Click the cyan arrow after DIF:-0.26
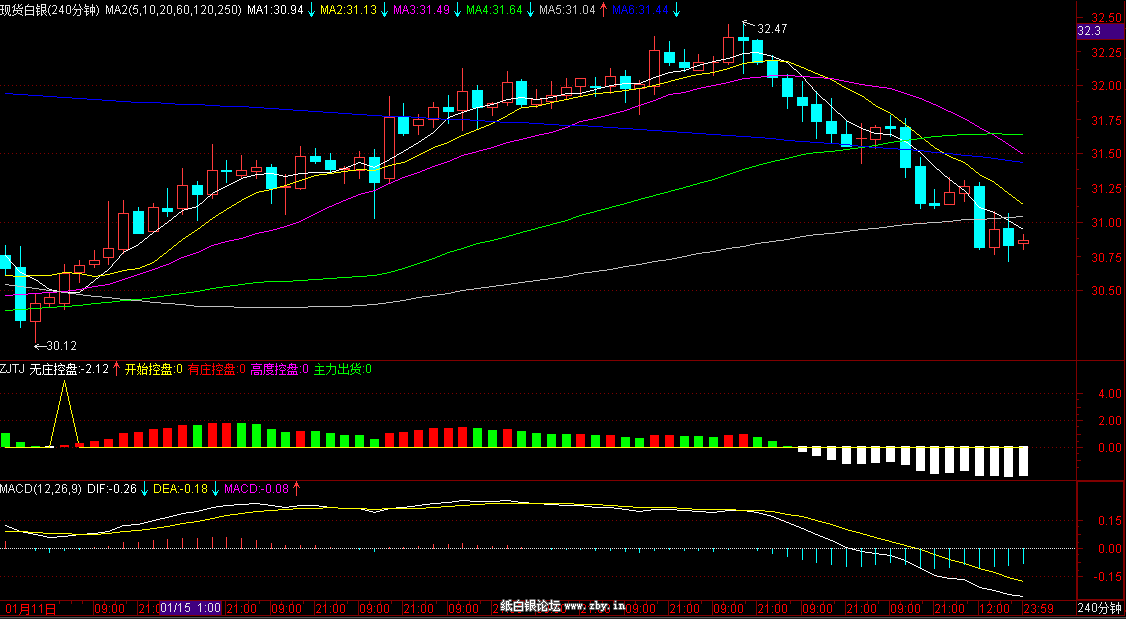 pyautogui.click(x=145, y=489)
